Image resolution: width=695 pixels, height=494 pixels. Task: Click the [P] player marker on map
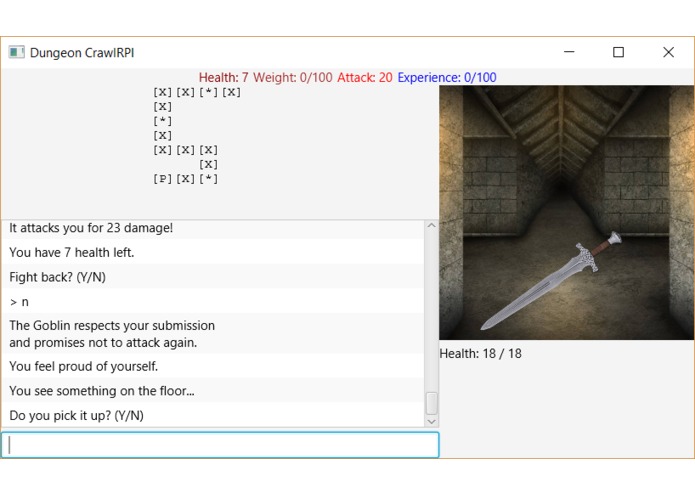163,179
